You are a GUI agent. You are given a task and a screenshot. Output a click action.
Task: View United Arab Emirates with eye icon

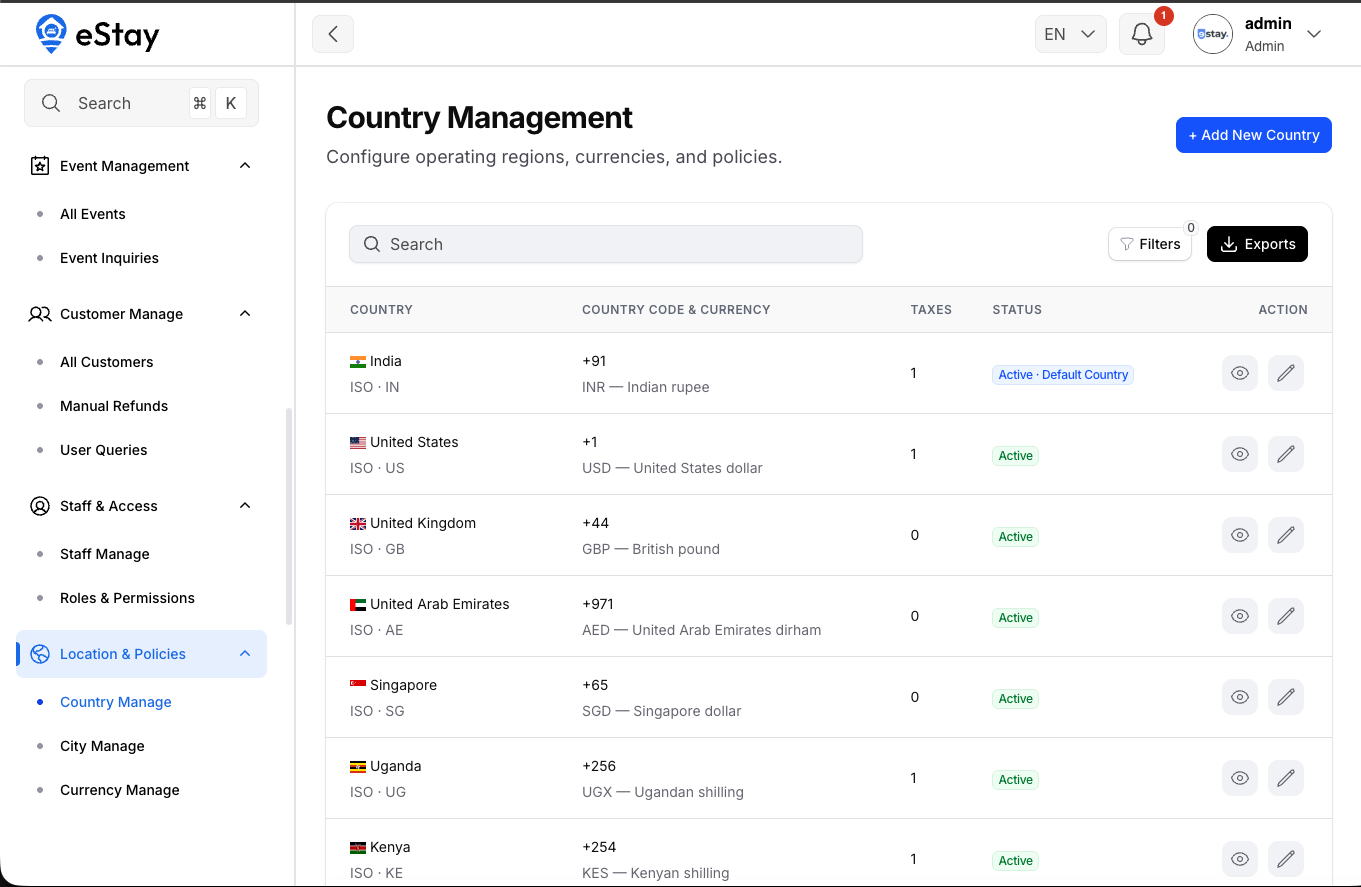point(1240,616)
